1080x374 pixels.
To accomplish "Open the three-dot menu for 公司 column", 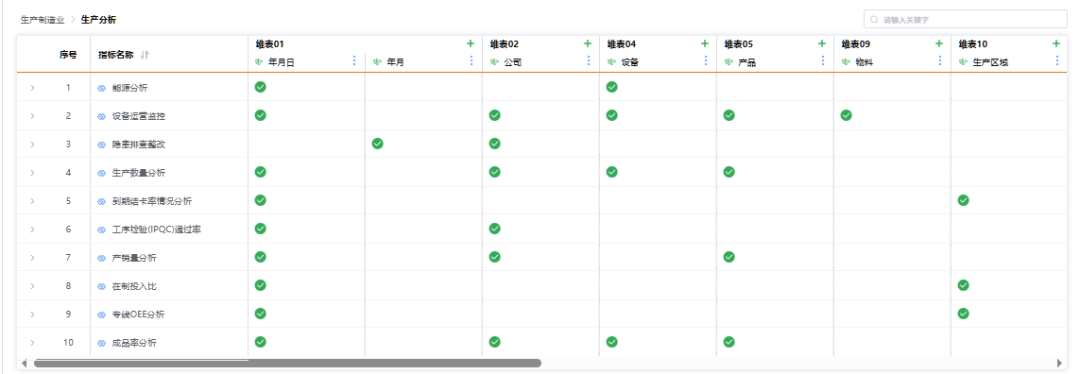I will 589,61.
